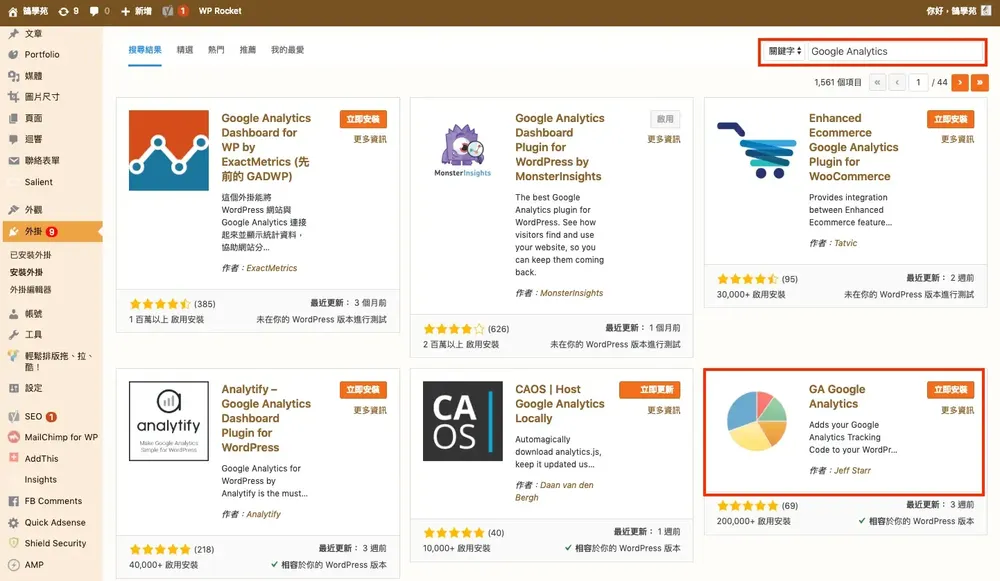Click the crop icon for 圖片尺寸
The width and height of the screenshot is (1000, 581).
tap(13, 97)
